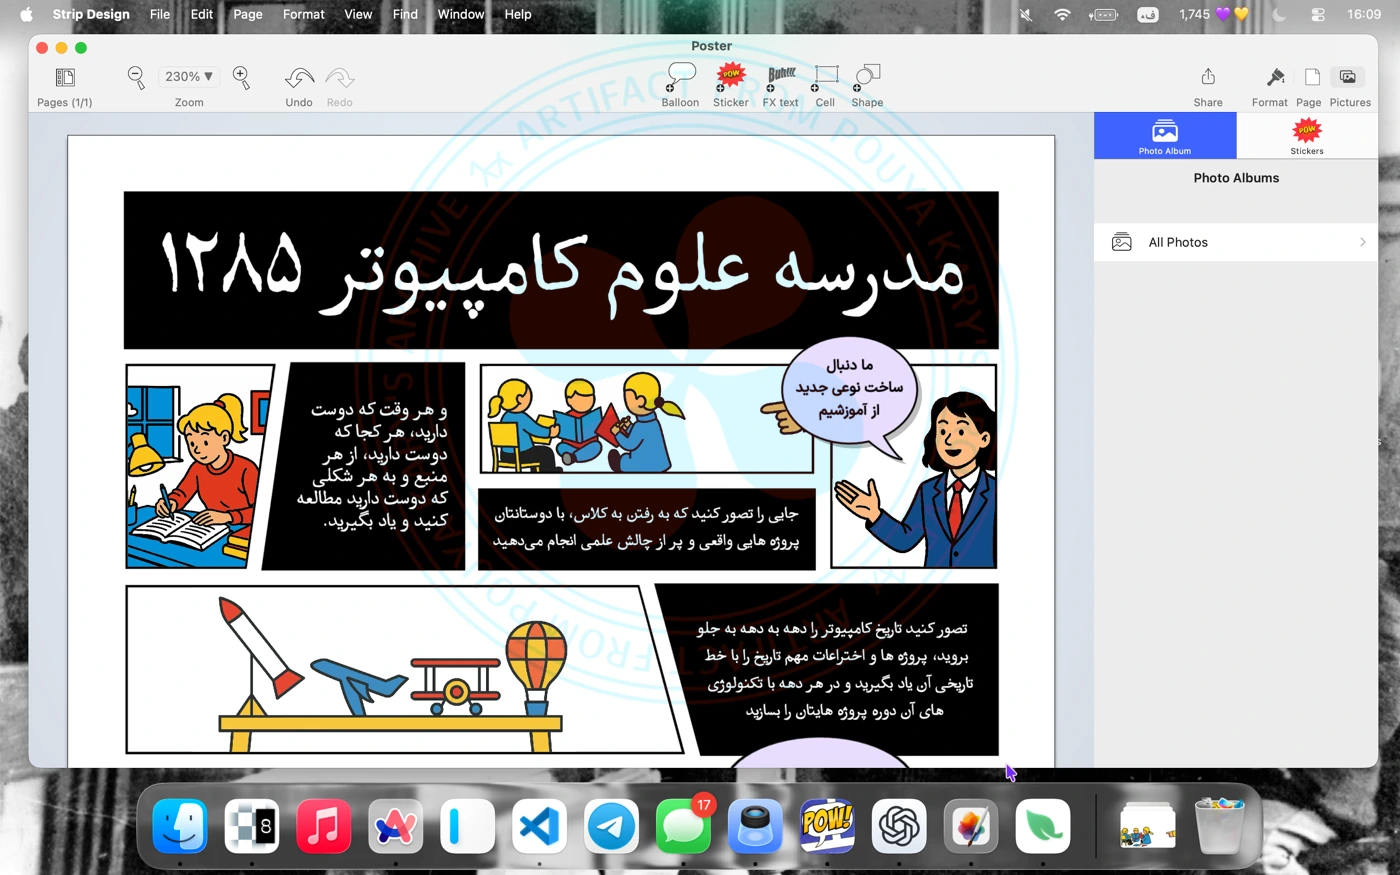The width and height of the screenshot is (1400, 875).
Task: Add a Balloon from the toolbar
Action: coord(680,78)
